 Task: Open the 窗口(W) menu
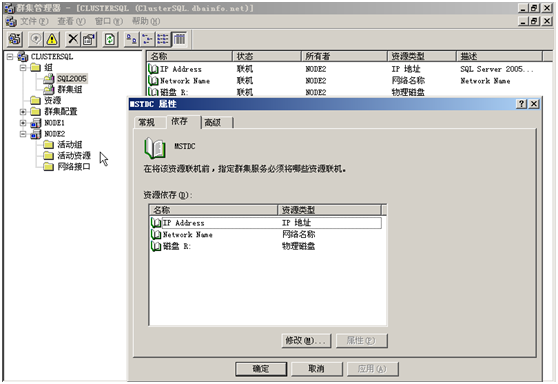pyautogui.click(x=109, y=21)
